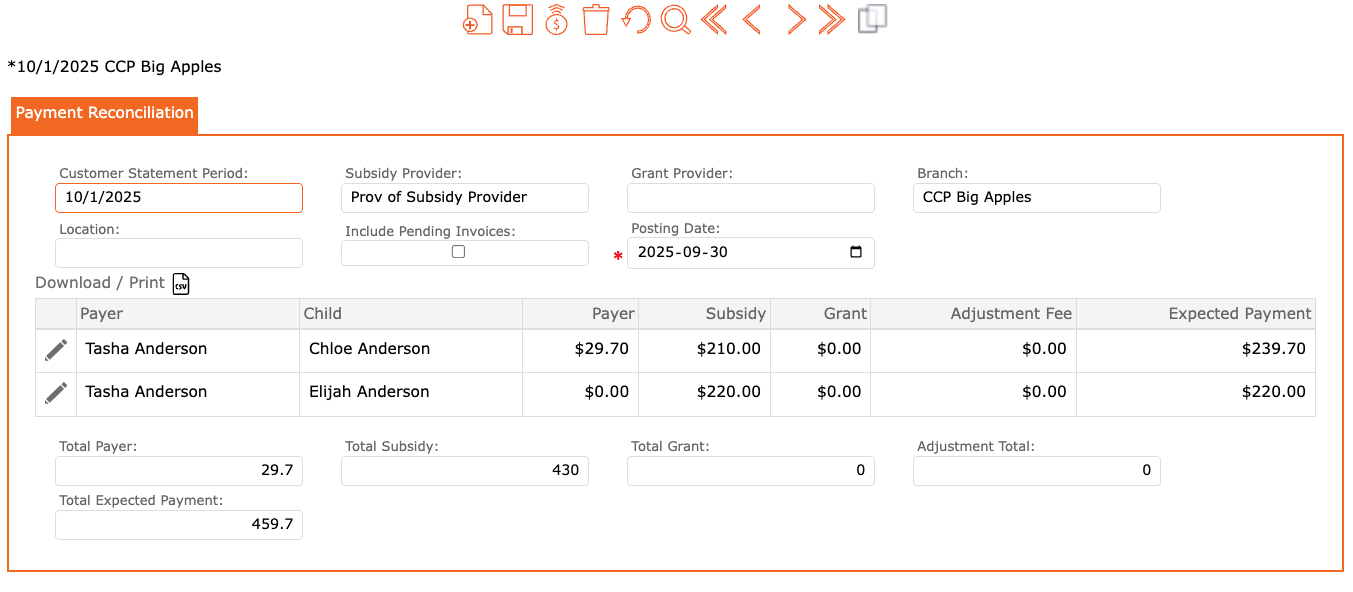The width and height of the screenshot is (1353, 592).
Task: Download table as CSV file icon
Action: click(181, 284)
